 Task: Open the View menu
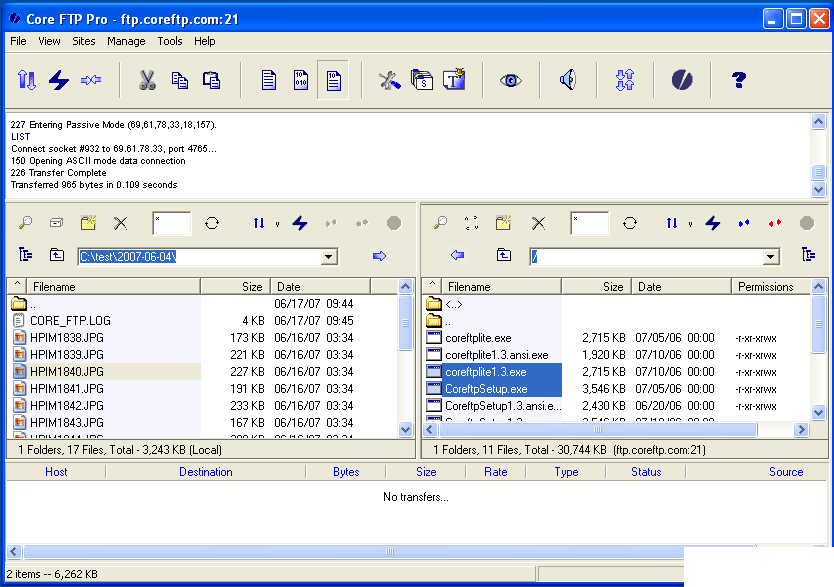(49, 41)
